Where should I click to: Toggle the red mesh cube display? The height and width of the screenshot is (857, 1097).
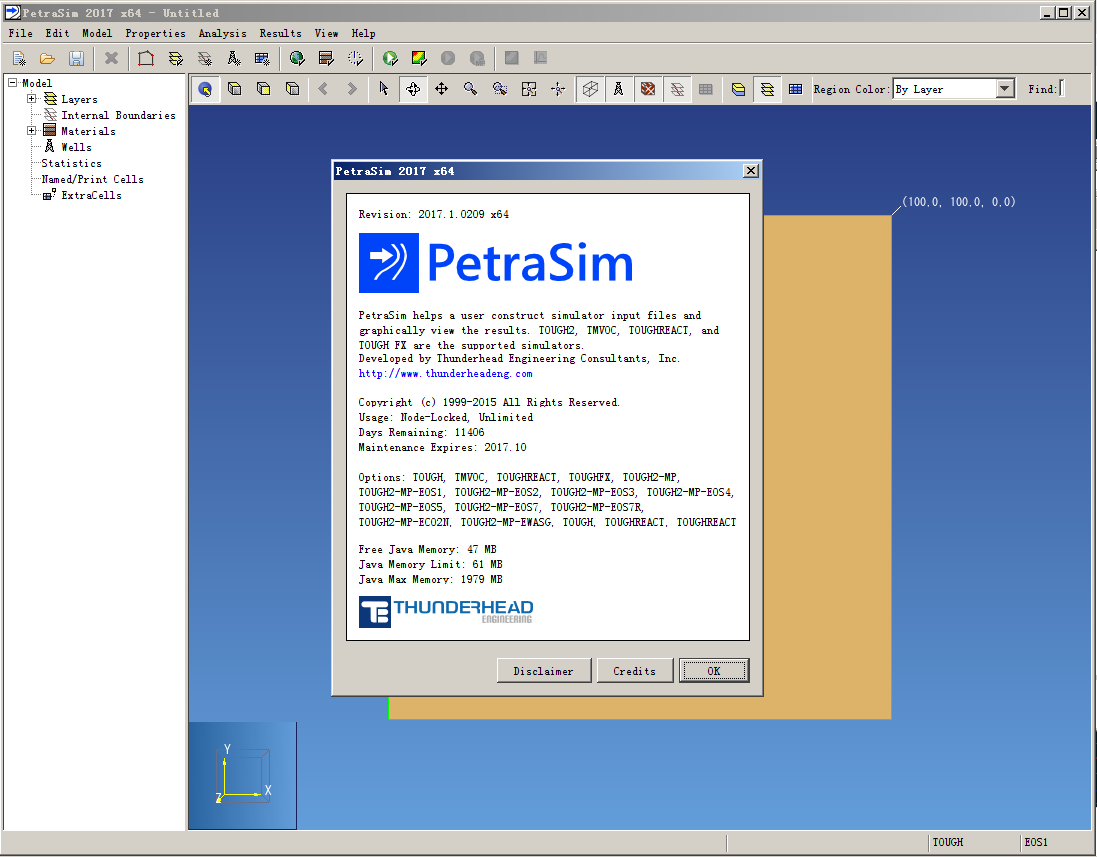pos(648,89)
